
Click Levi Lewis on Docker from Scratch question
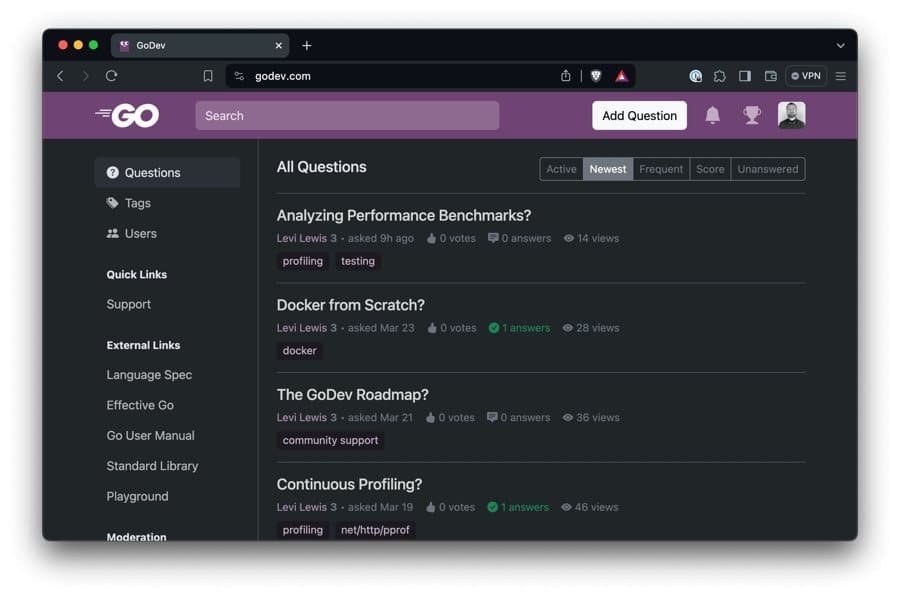(302, 328)
